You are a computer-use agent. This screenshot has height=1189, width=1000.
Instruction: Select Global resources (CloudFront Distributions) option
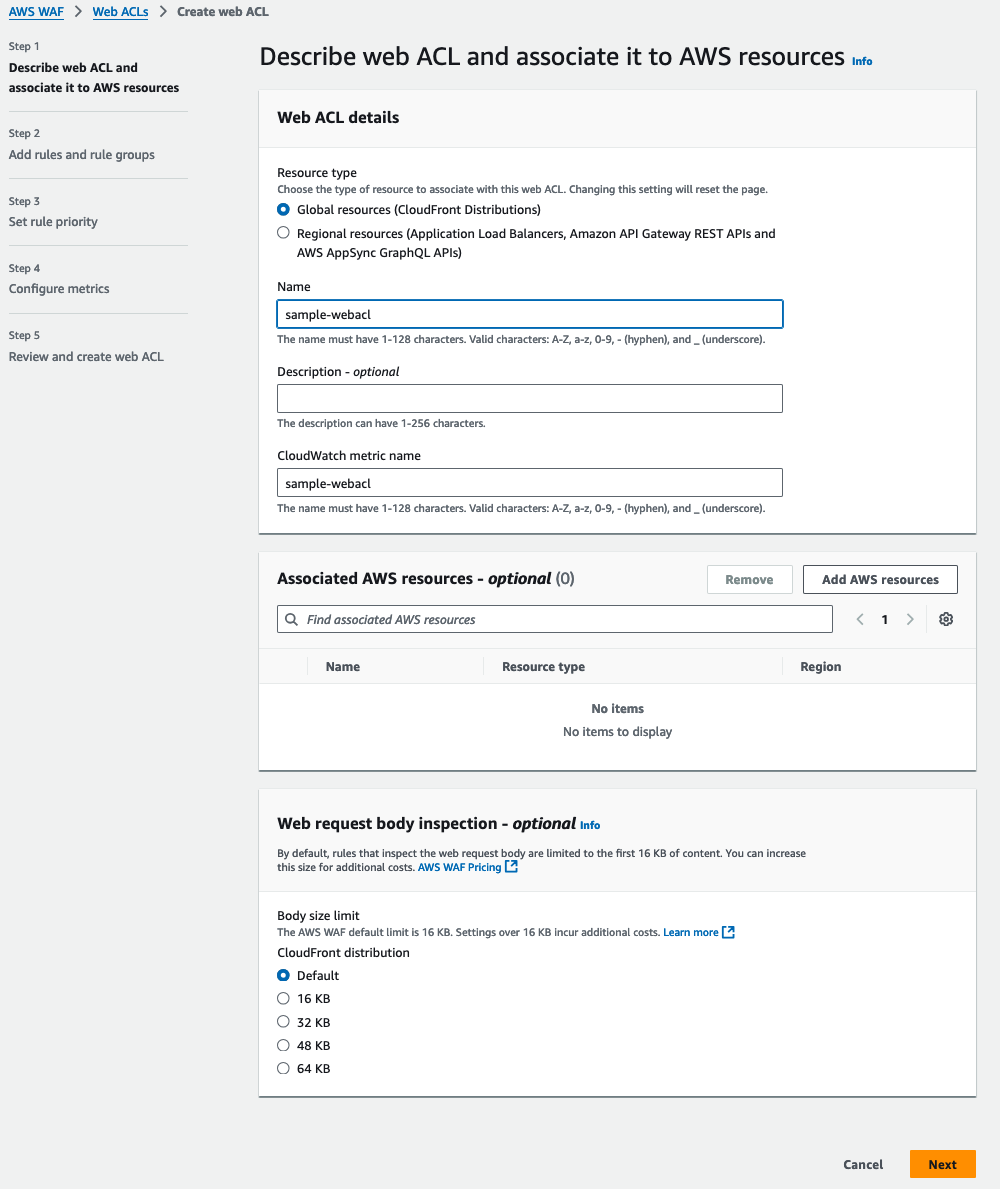click(x=283, y=210)
